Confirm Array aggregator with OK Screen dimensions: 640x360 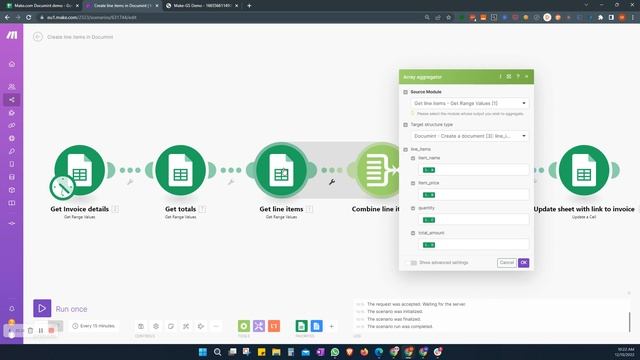524,263
